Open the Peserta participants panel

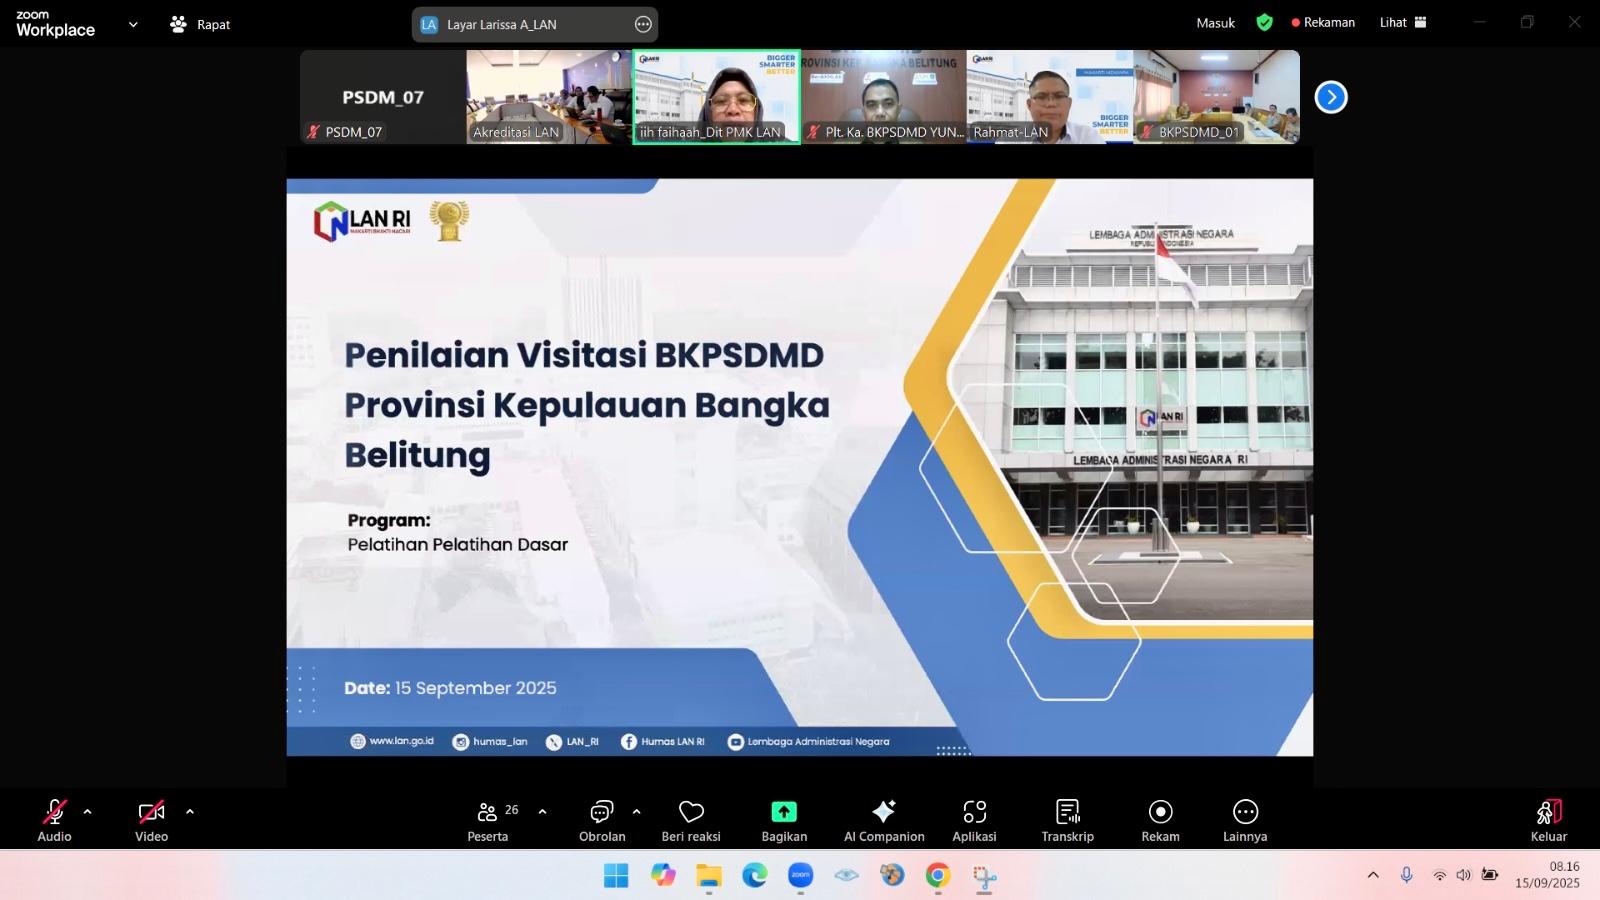coord(488,820)
